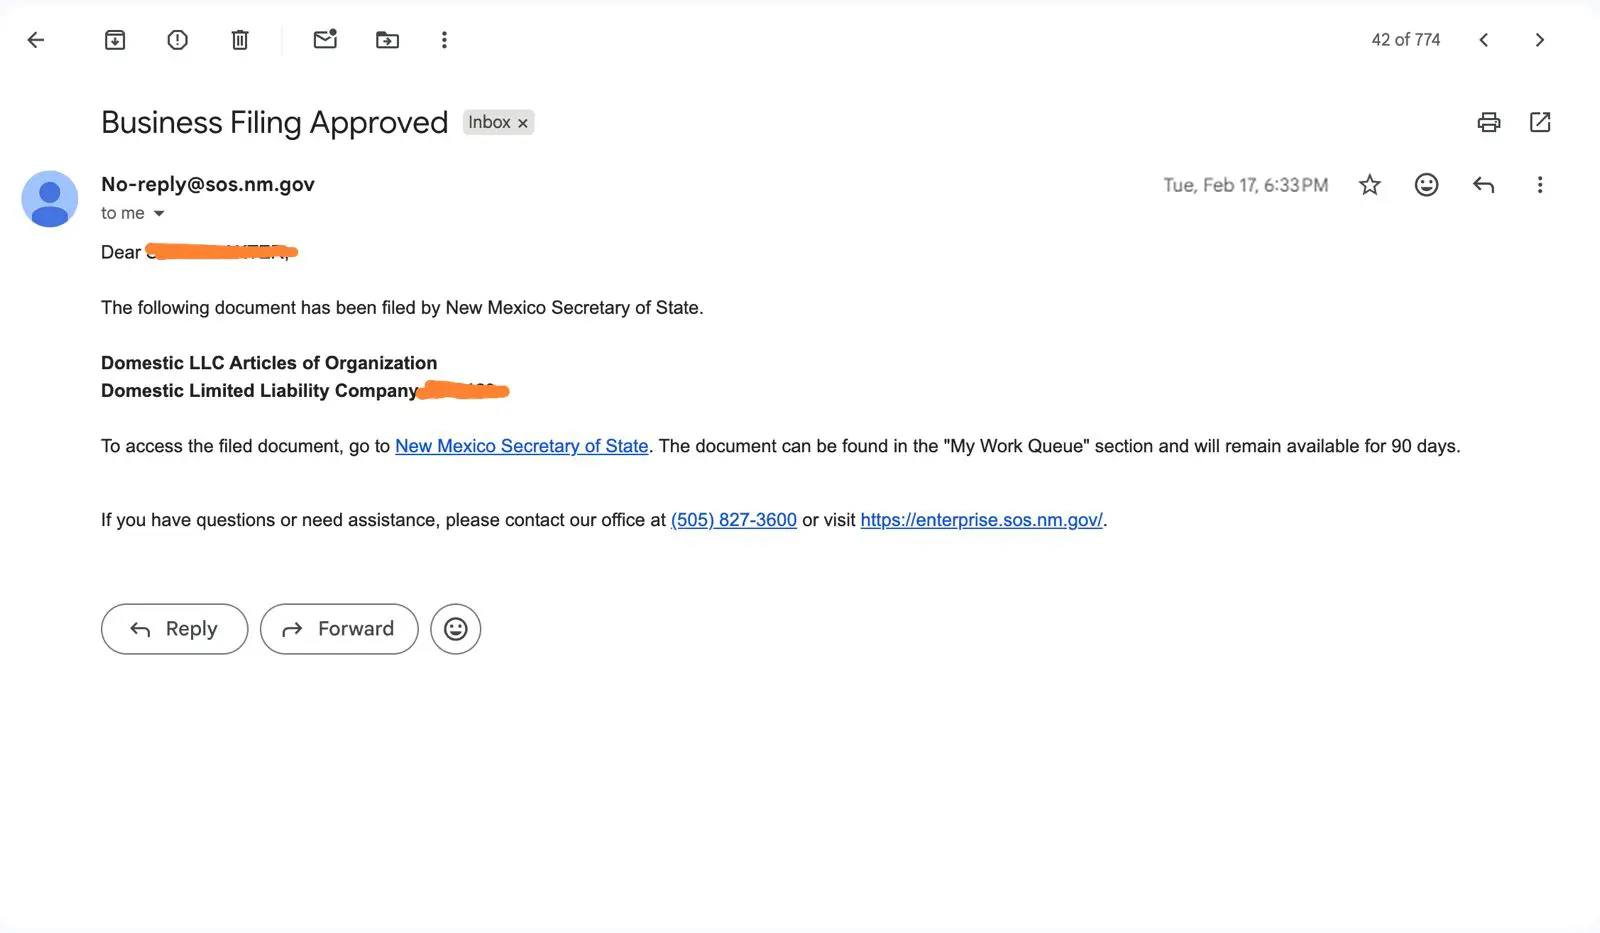This screenshot has width=1600, height=933.
Task: Visit the enterprise.sos.nm.gov link
Action: pos(982,520)
